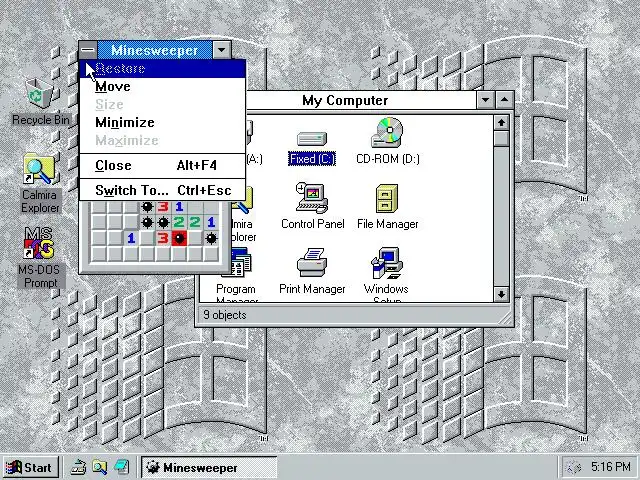The image size is (640, 480).
Task: Open Print Manager in My Computer
Action: click(x=312, y=271)
